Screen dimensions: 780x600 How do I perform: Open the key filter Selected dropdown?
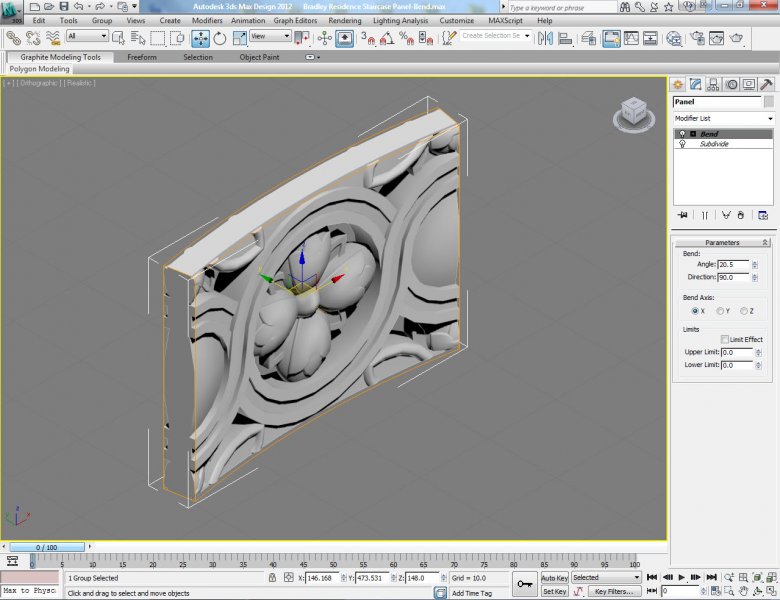pyautogui.click(x=606, y=578)
